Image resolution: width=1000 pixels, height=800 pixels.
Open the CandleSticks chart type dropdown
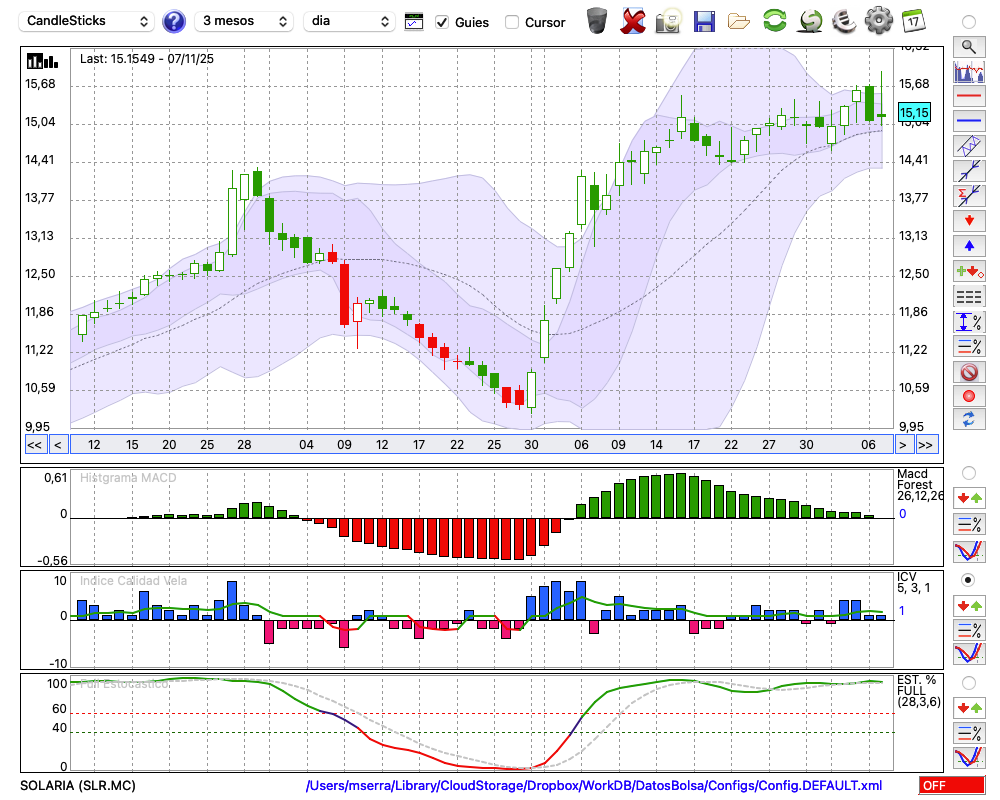click(88, 21)
